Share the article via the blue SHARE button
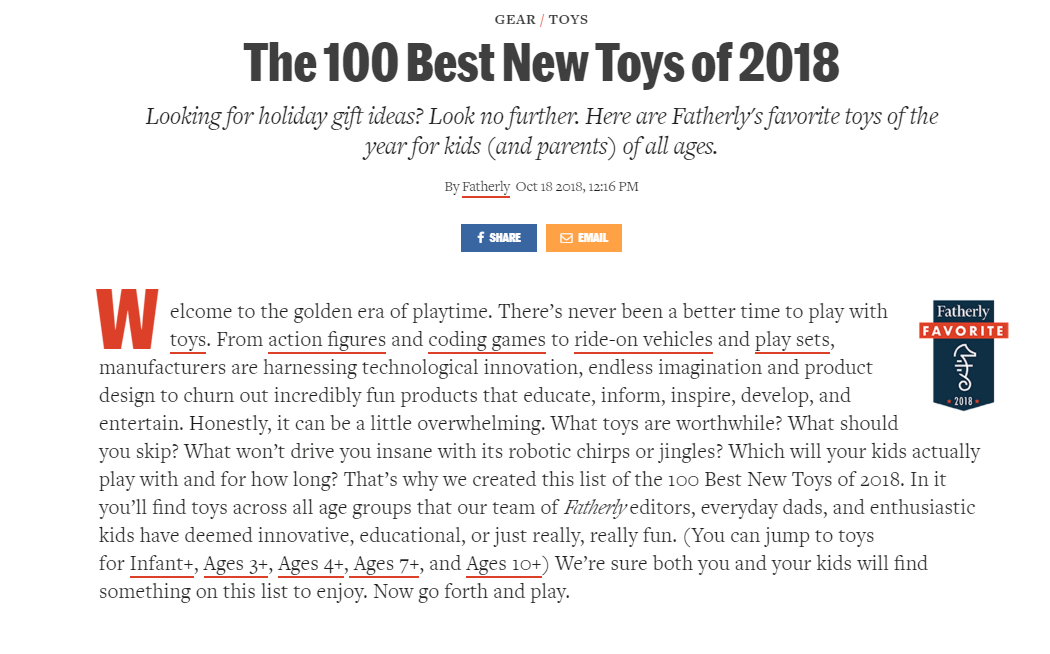The image size is (1050, 654). tap(499, 237)
